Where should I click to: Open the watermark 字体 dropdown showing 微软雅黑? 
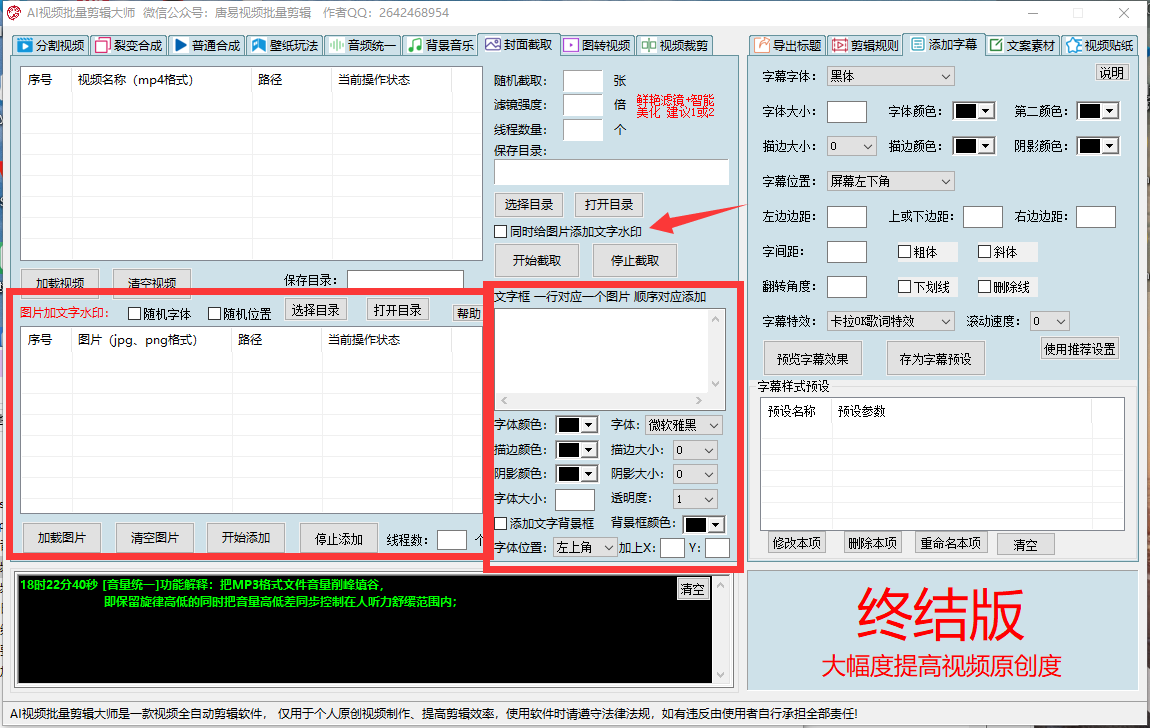684,425
